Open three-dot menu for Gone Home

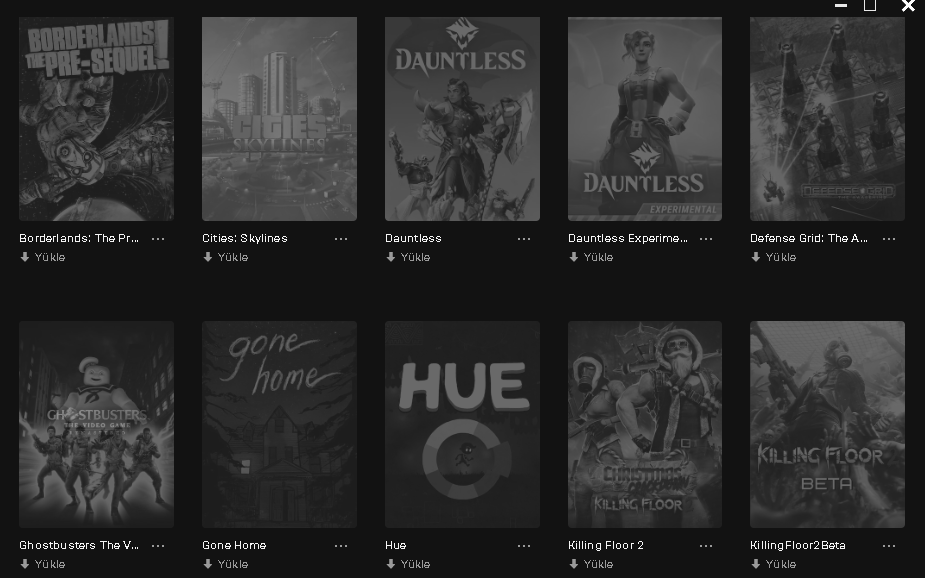tap(340, 546)
